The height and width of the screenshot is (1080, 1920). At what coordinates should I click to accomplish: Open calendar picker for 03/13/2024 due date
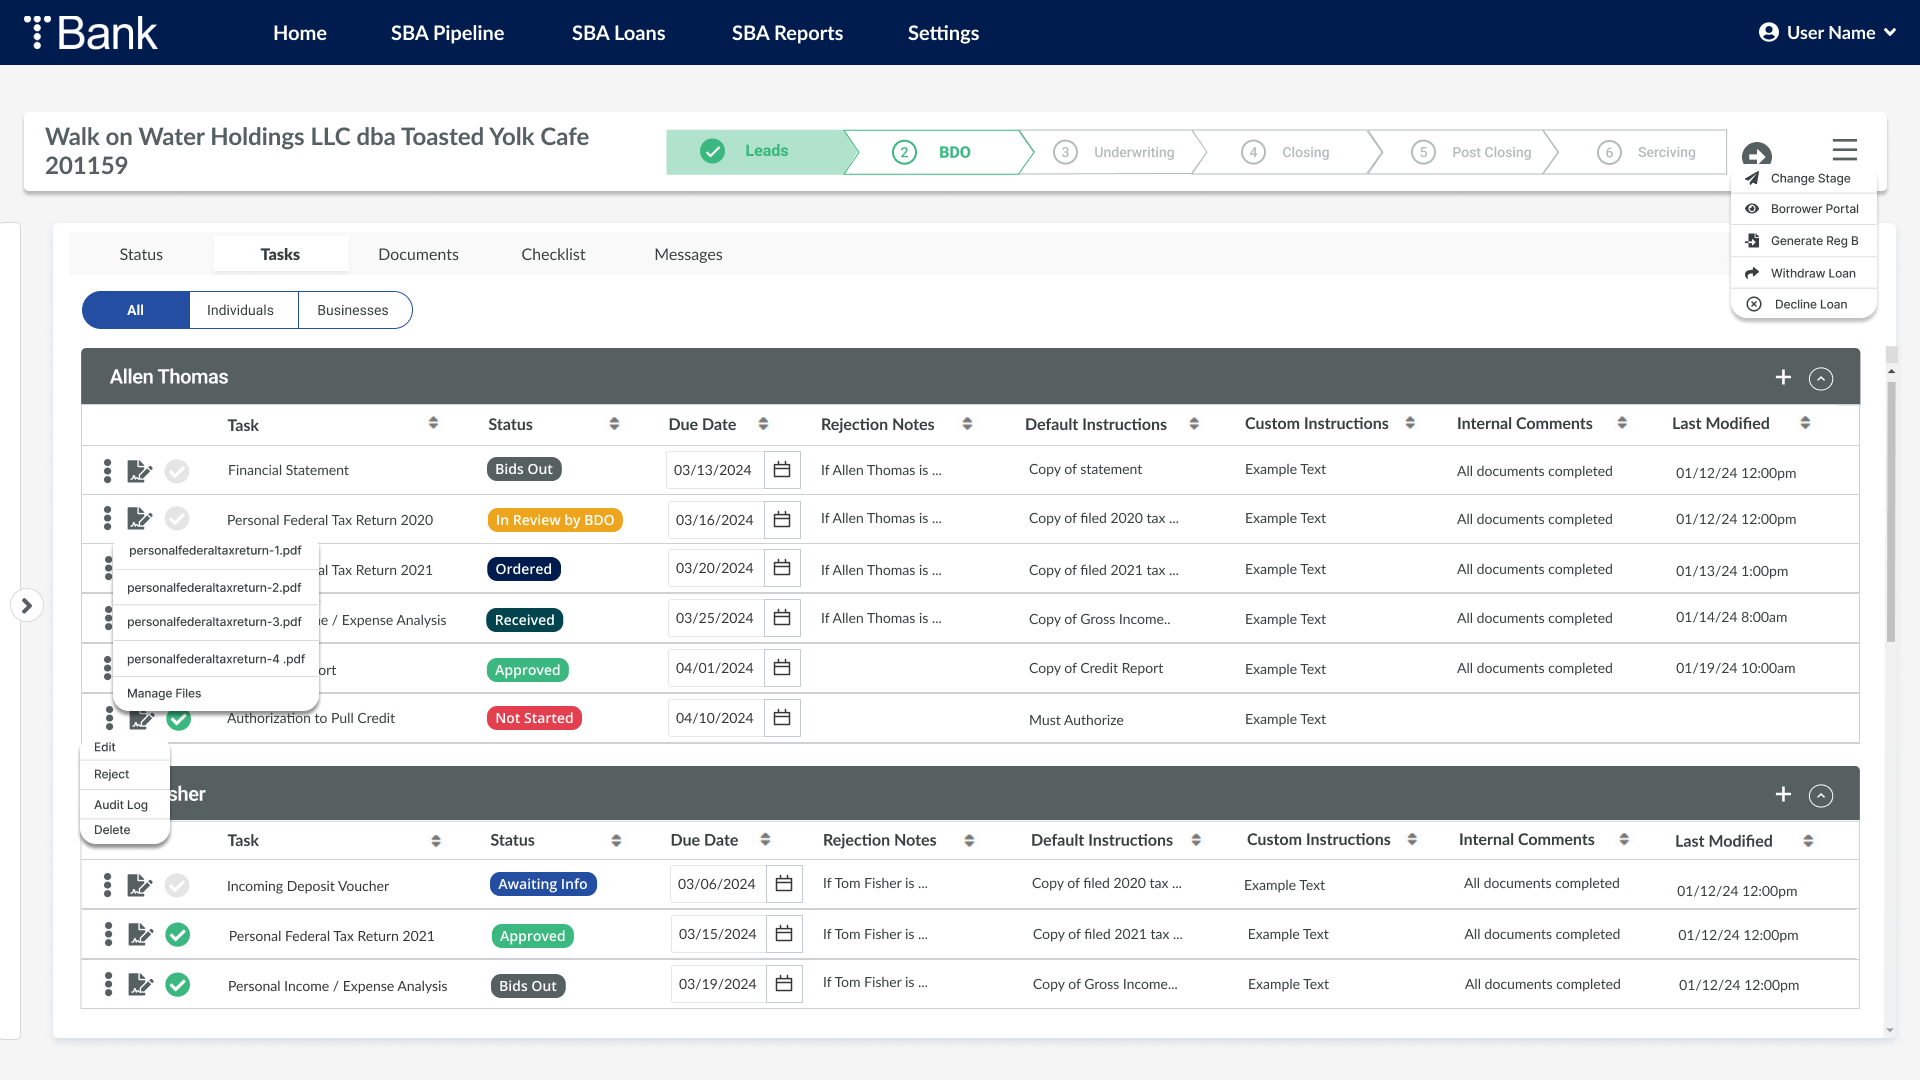coord(782,470)
